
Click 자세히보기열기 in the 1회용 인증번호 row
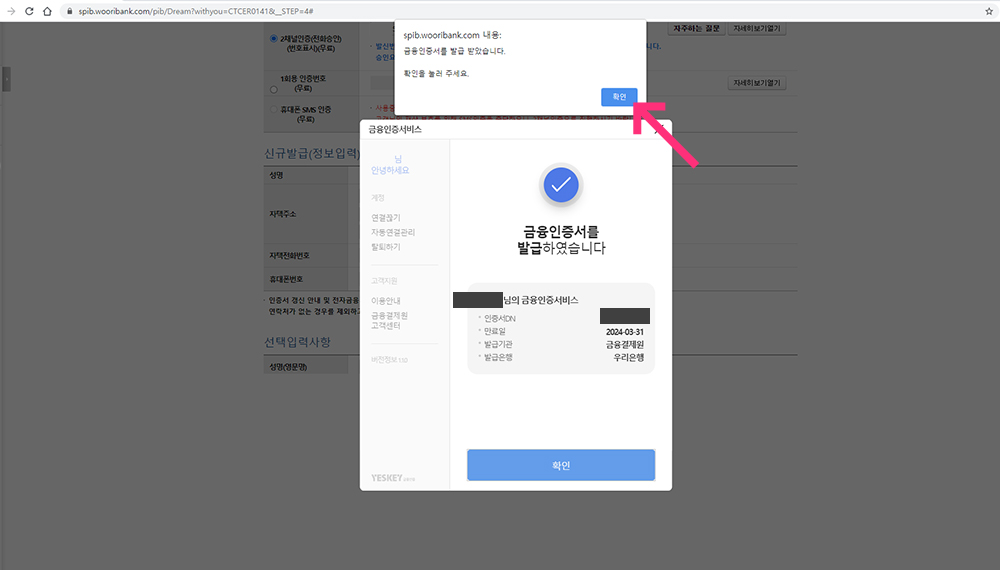tap(757, 83)
